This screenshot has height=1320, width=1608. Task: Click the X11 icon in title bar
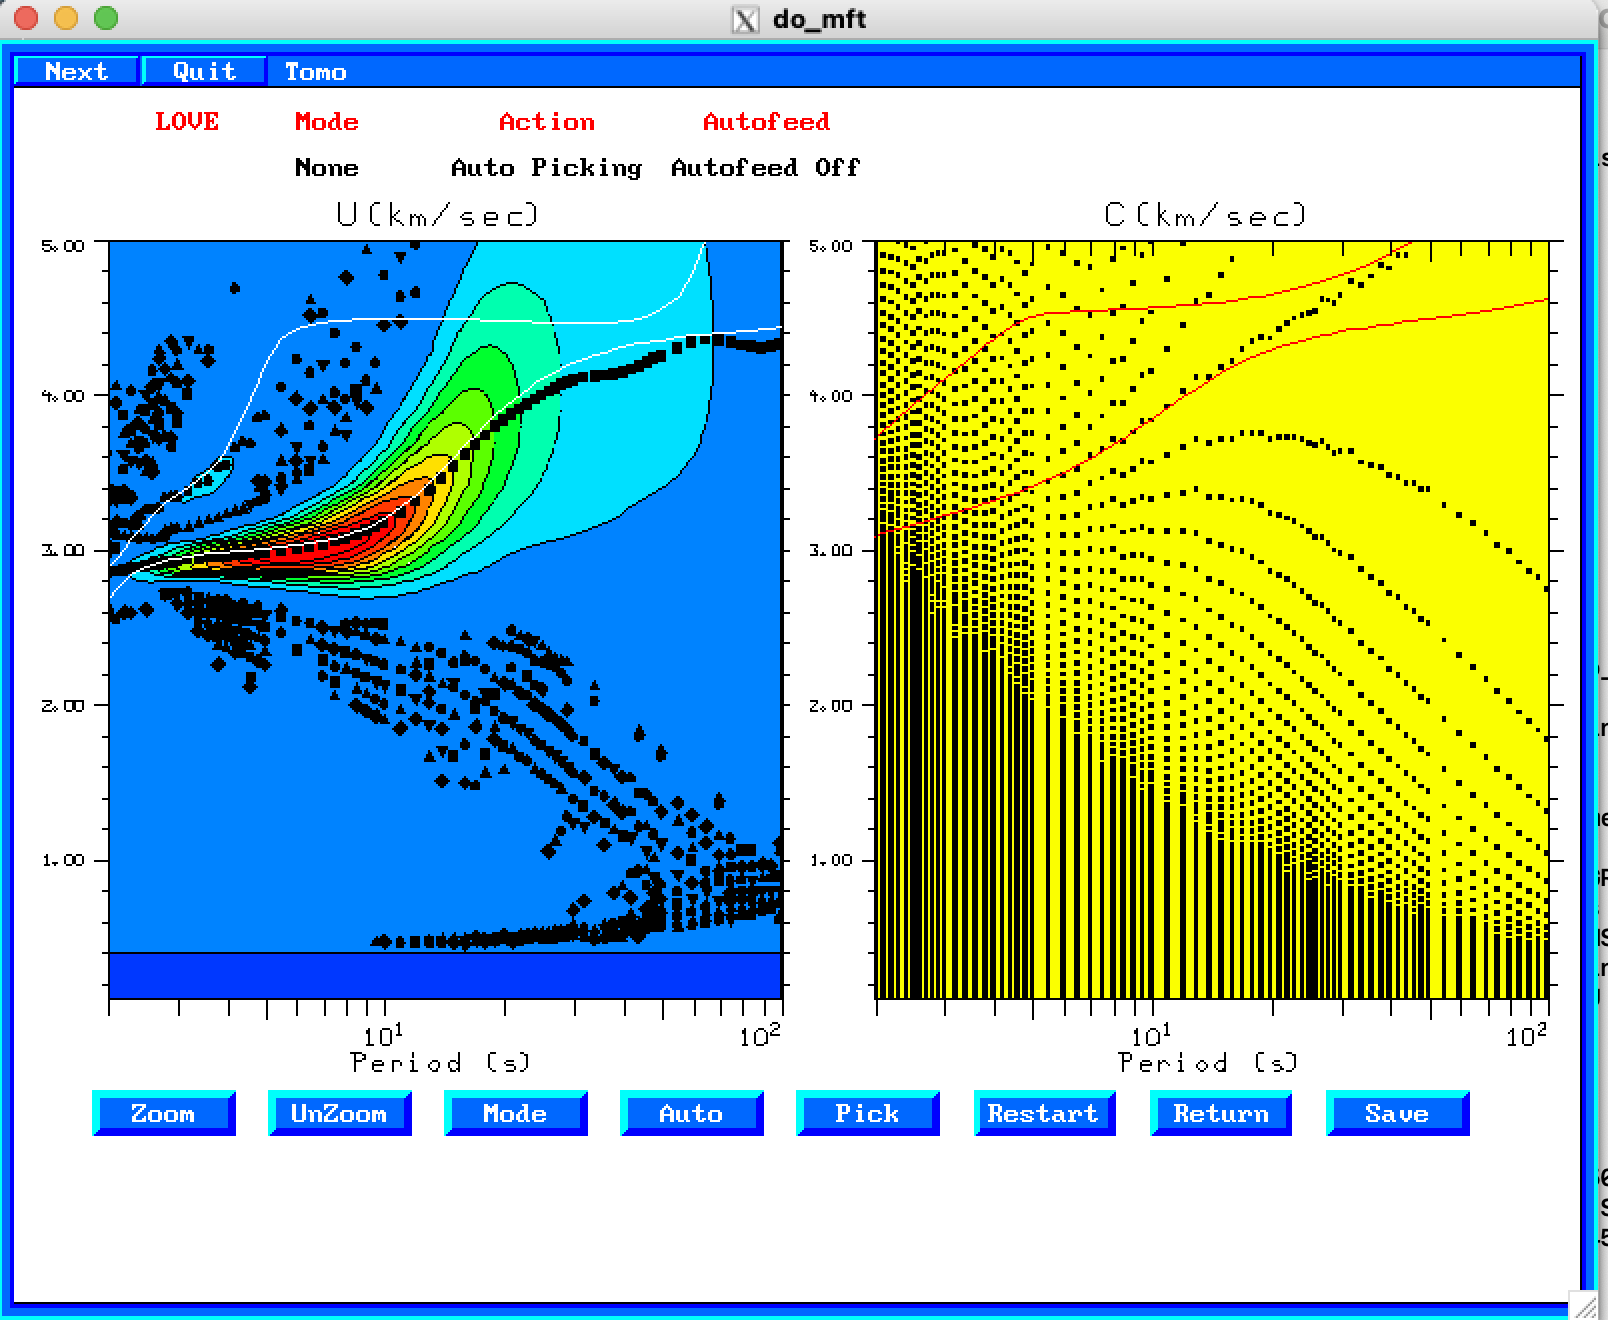pyautogui.click(x=745, y=19)
